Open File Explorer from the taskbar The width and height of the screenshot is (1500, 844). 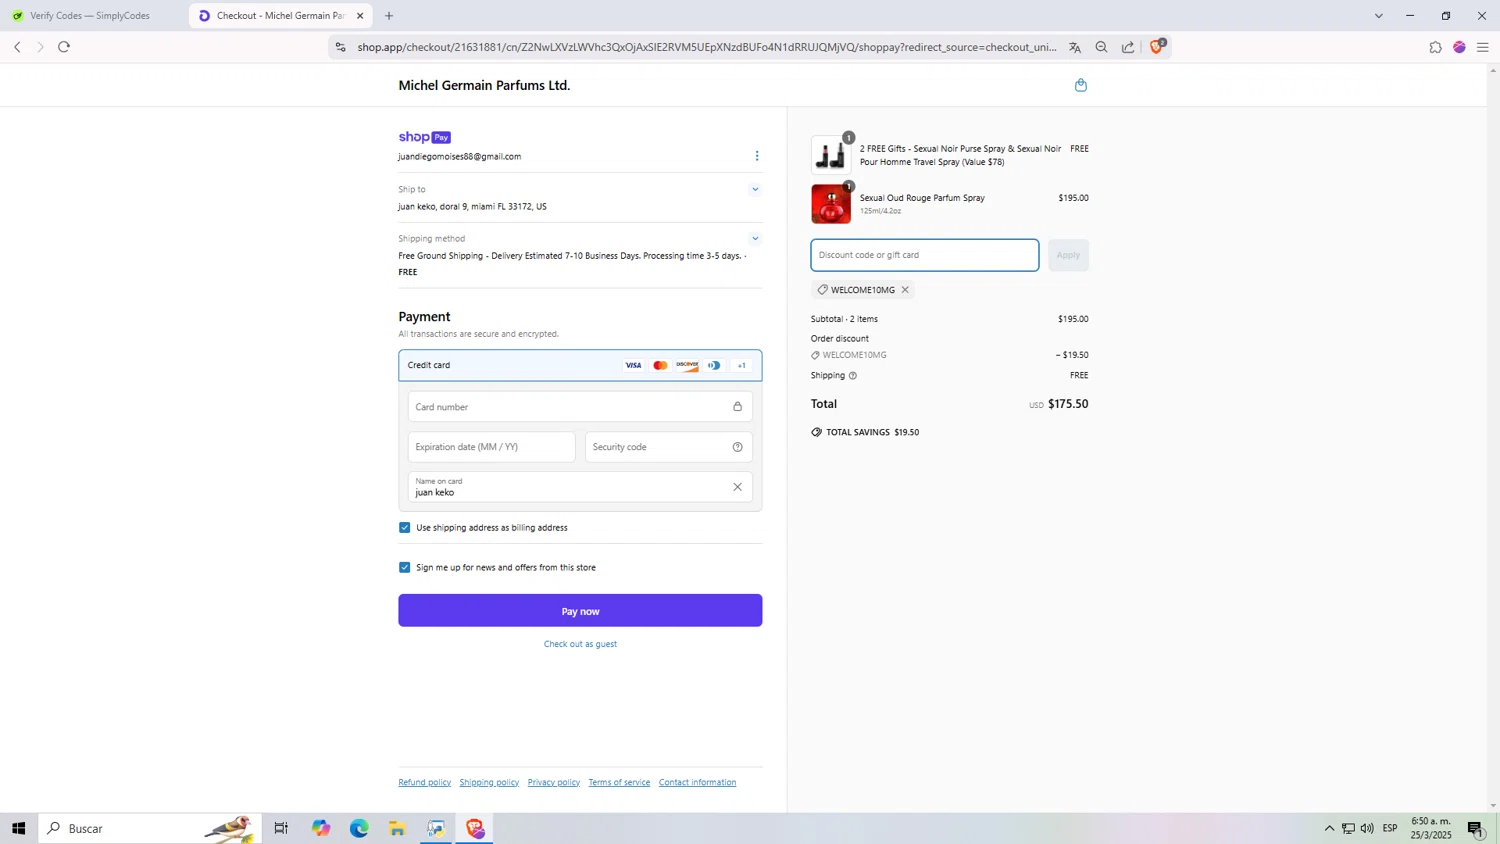click(x=397, y=828)
